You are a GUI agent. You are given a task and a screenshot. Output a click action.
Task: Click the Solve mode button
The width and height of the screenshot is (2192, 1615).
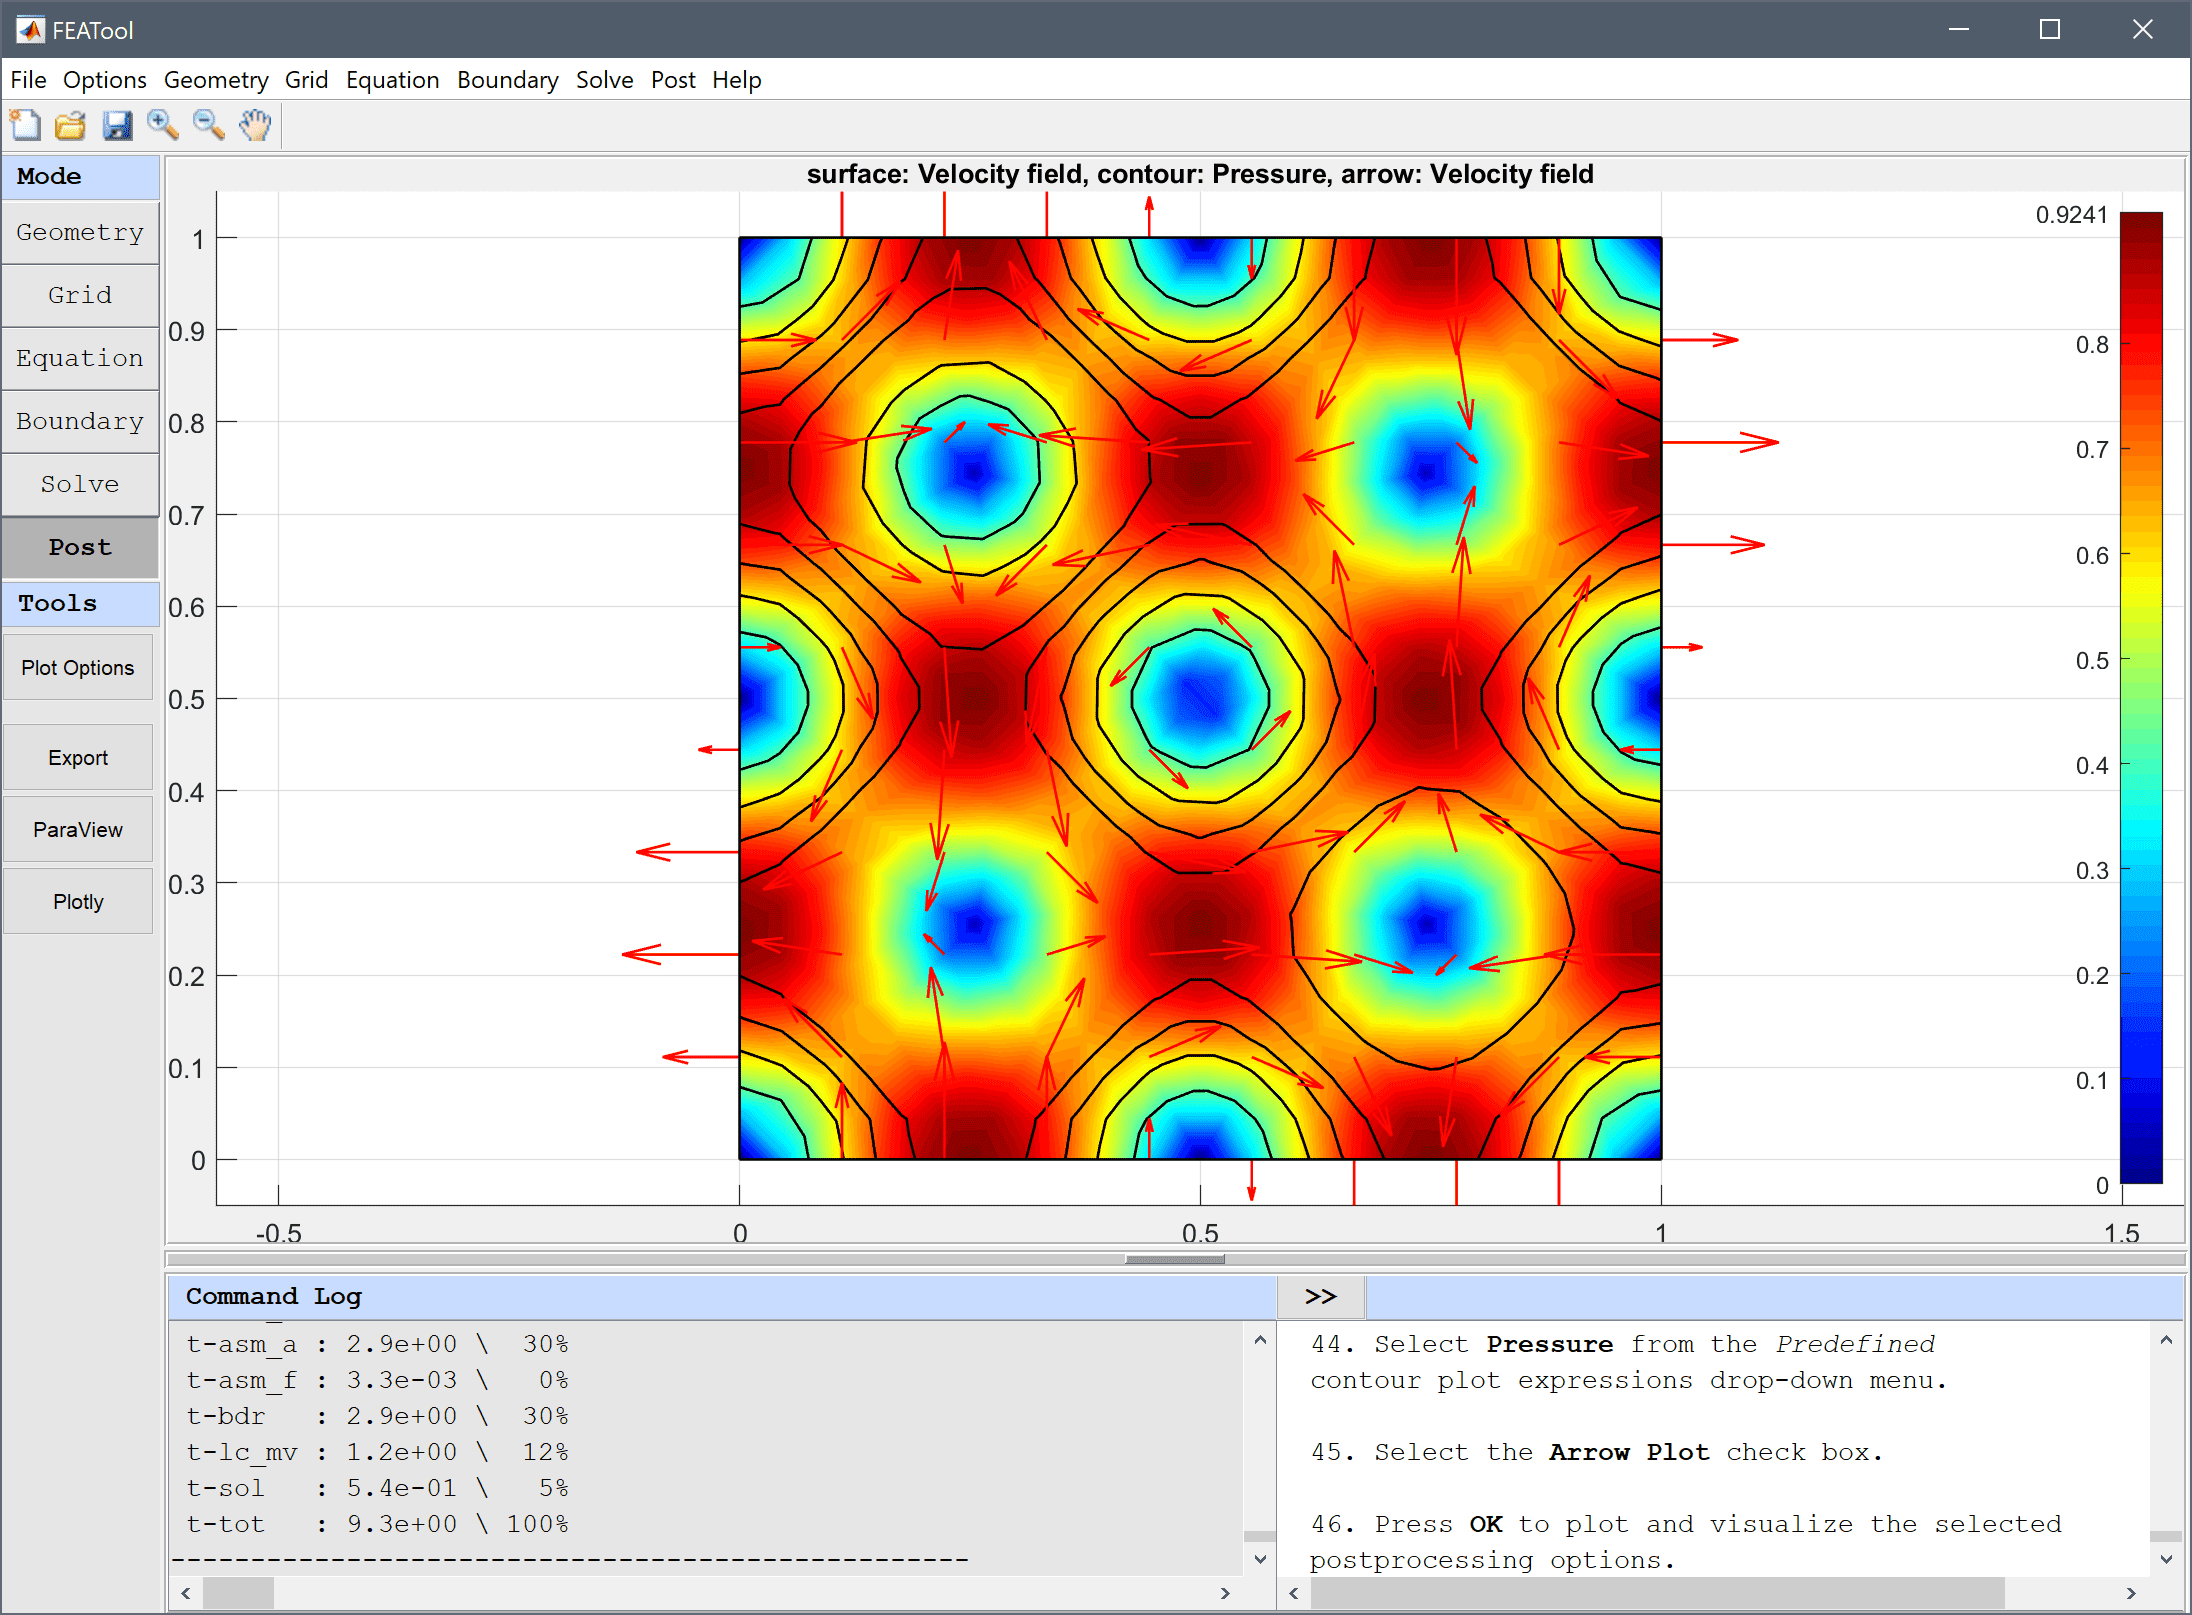(80, 483)
